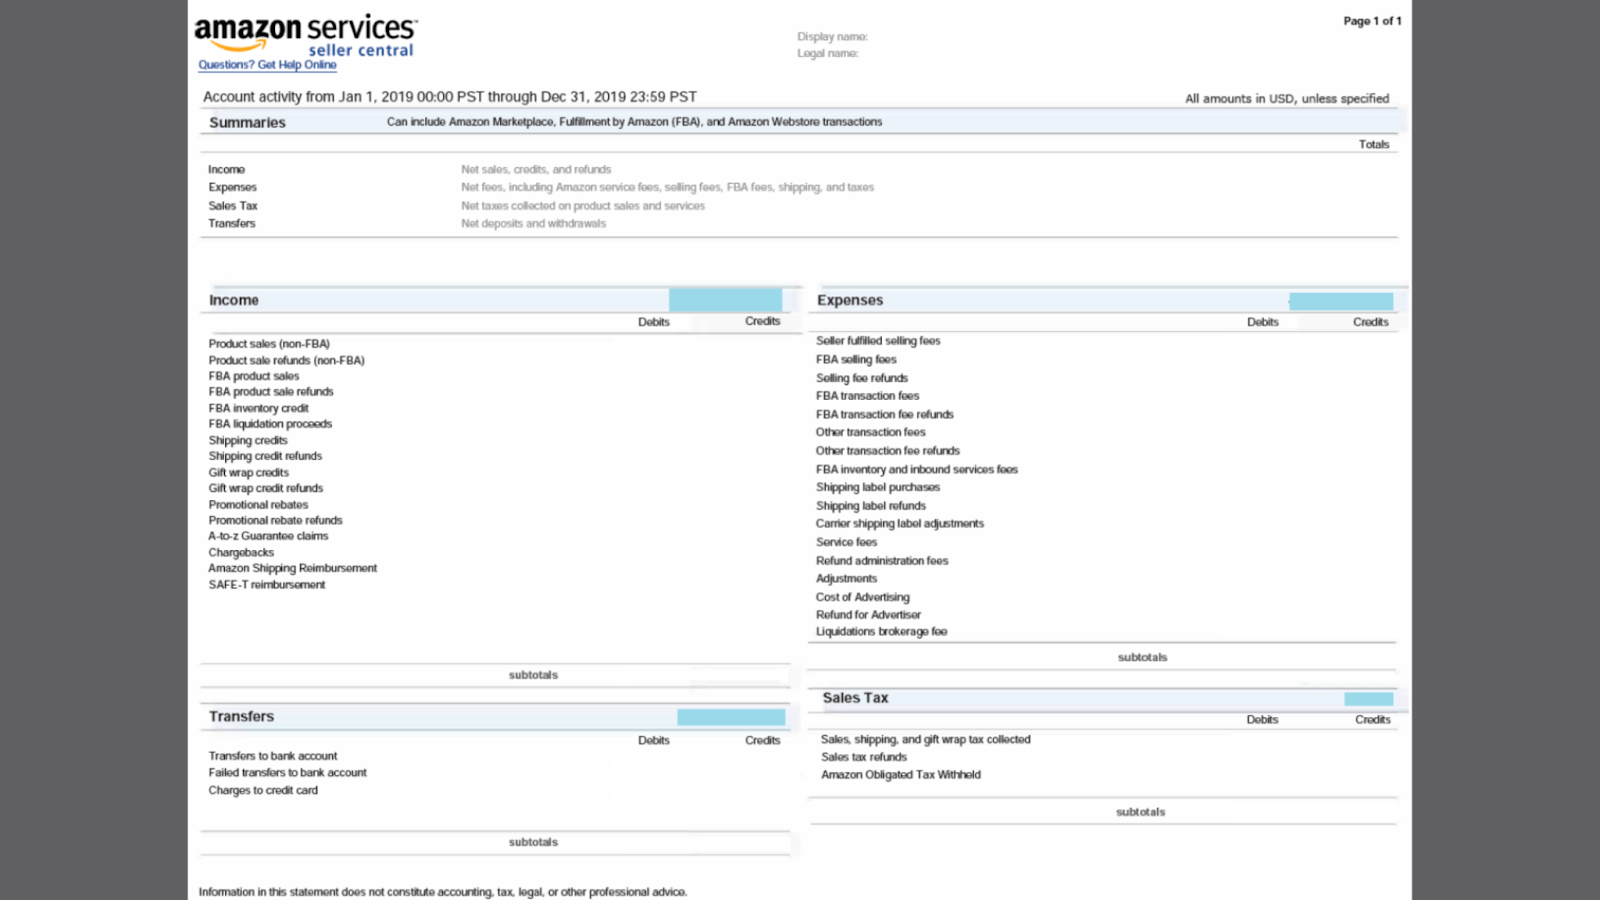Click the subtotals row under Income
Screen dimensions: 1600x900
pyautogui.click(x=533, y=675)
